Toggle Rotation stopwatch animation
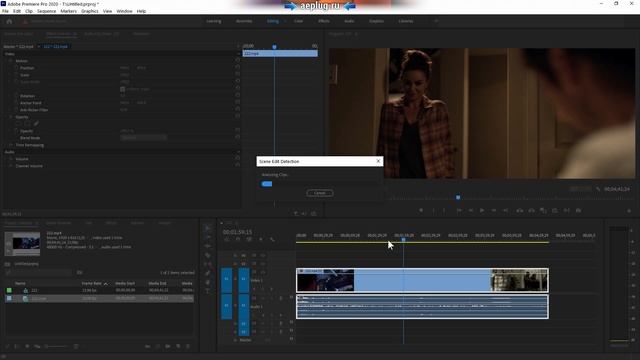The width and height of the screenshot is (640, 360). [x=16, y=96]
